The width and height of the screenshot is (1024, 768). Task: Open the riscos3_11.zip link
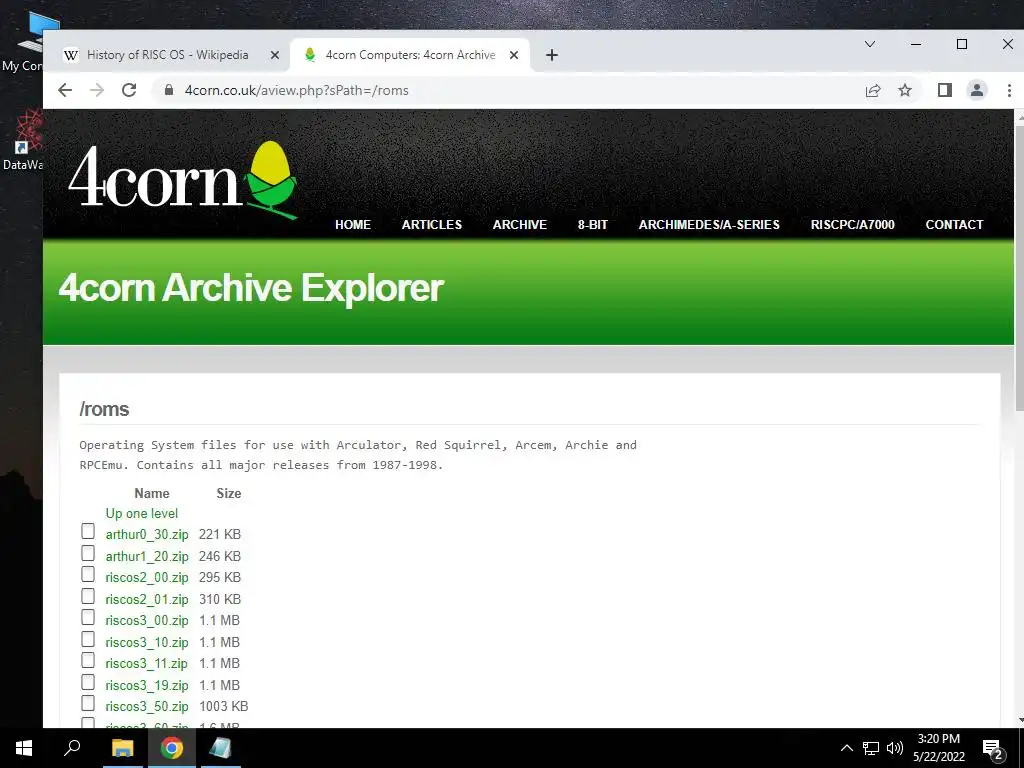click(x=146, y=664)
